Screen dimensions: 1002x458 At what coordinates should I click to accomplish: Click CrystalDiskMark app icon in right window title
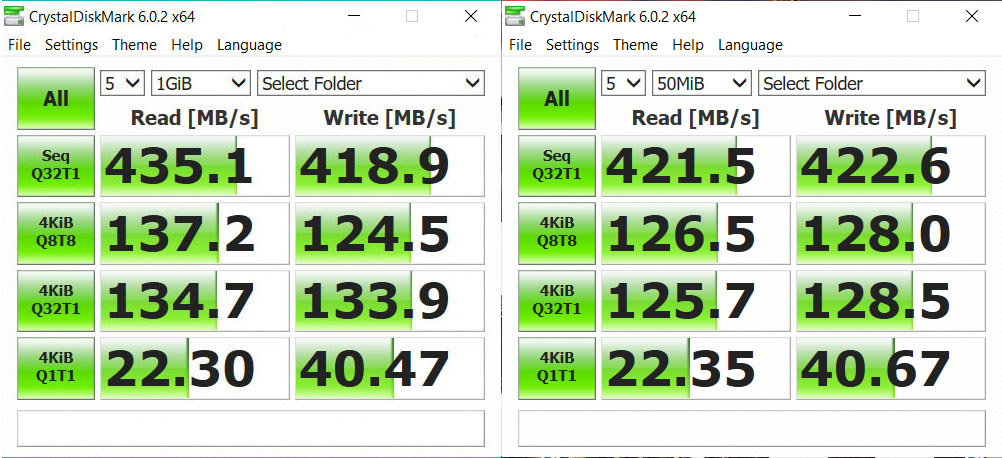tap(515, 16)
